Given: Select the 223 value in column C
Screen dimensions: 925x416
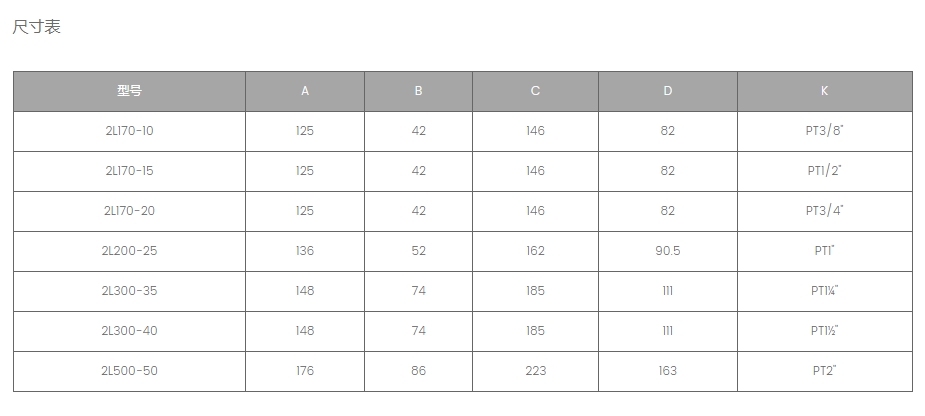Looking at the screenshot, I should click(536, 371).
